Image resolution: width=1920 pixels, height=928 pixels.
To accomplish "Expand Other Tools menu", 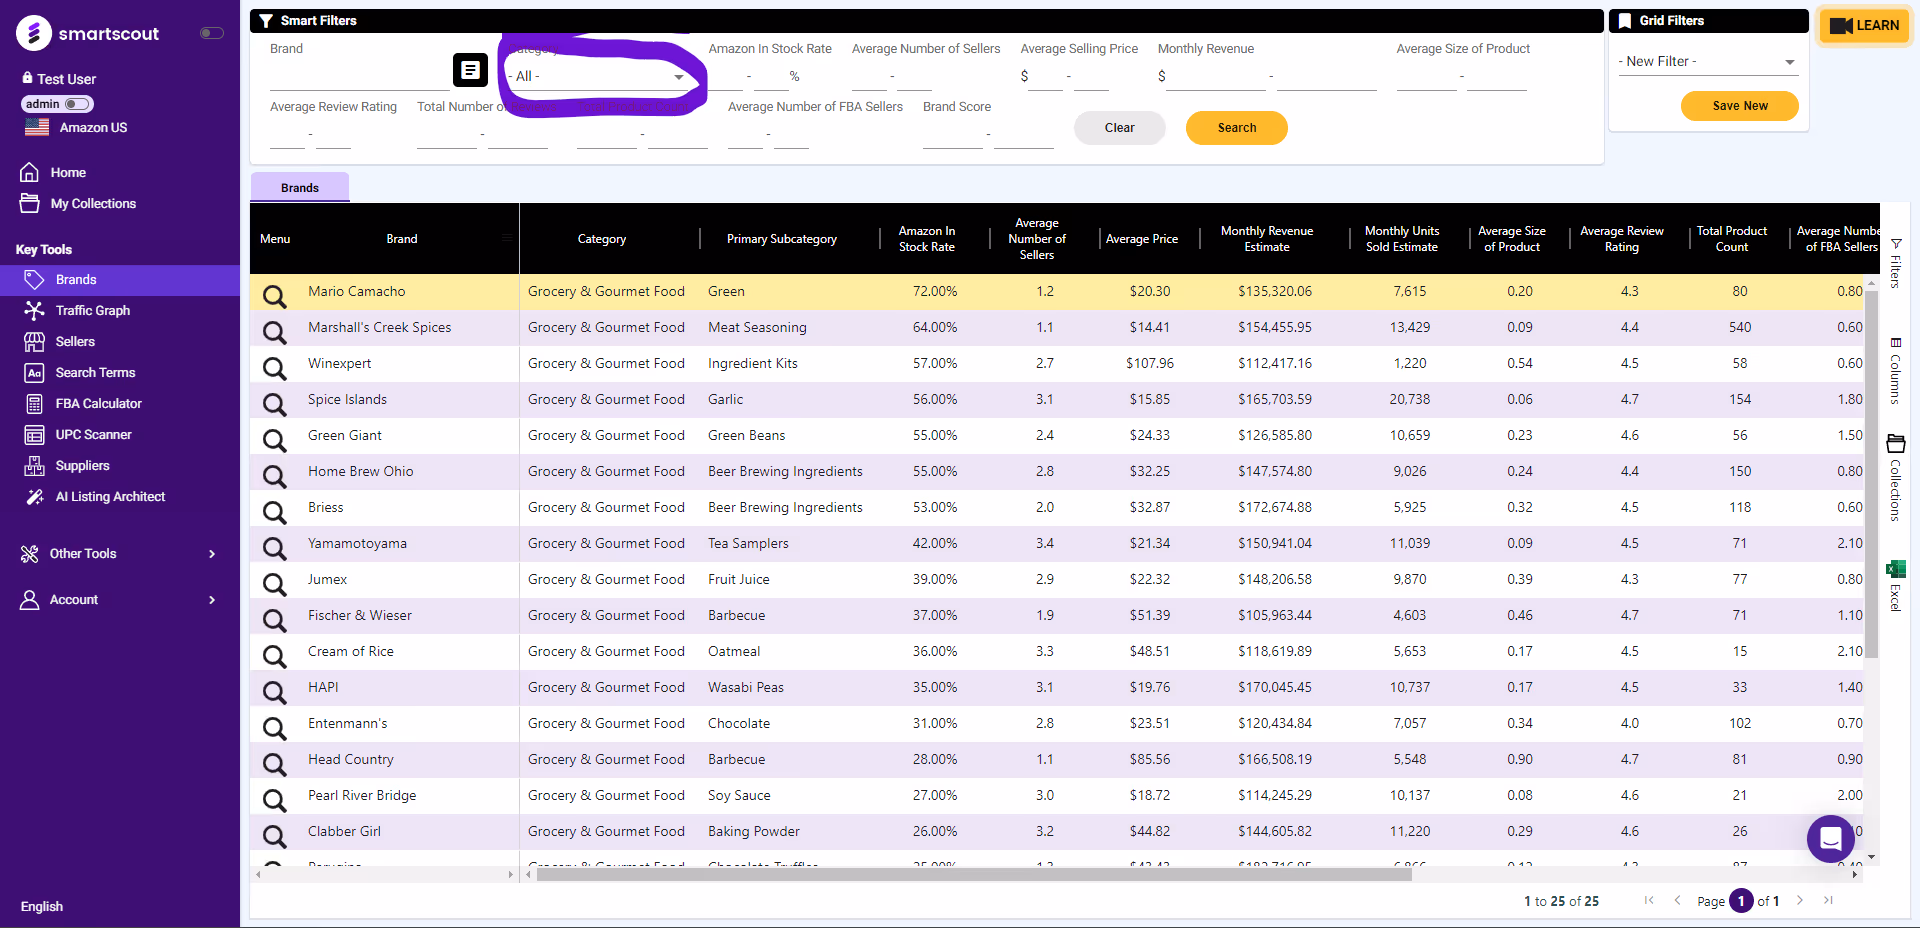I will coord(120,554).
